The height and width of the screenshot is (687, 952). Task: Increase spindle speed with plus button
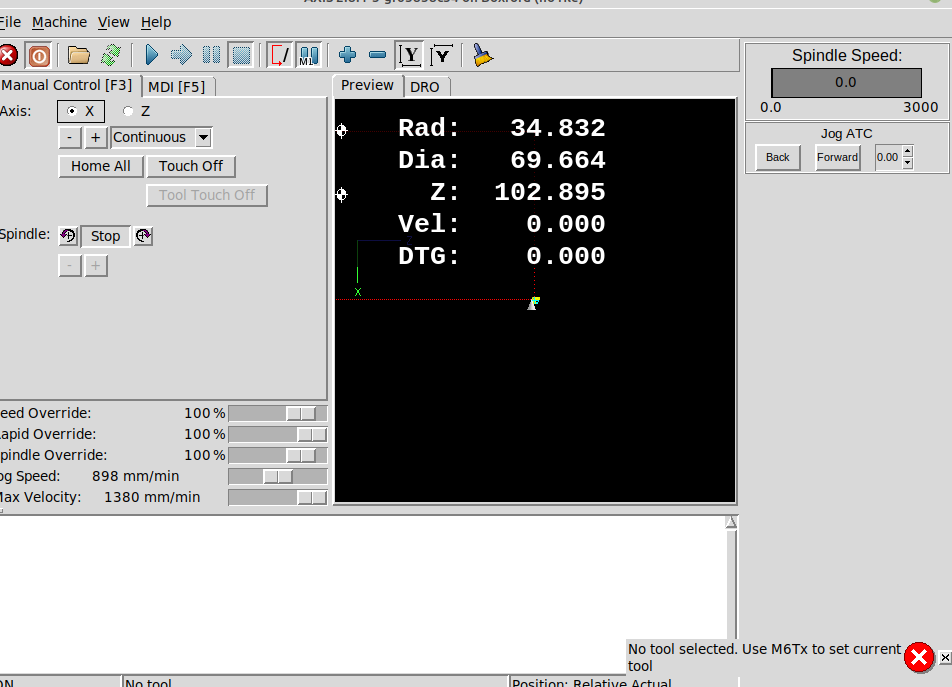click(x=95, y=266)
